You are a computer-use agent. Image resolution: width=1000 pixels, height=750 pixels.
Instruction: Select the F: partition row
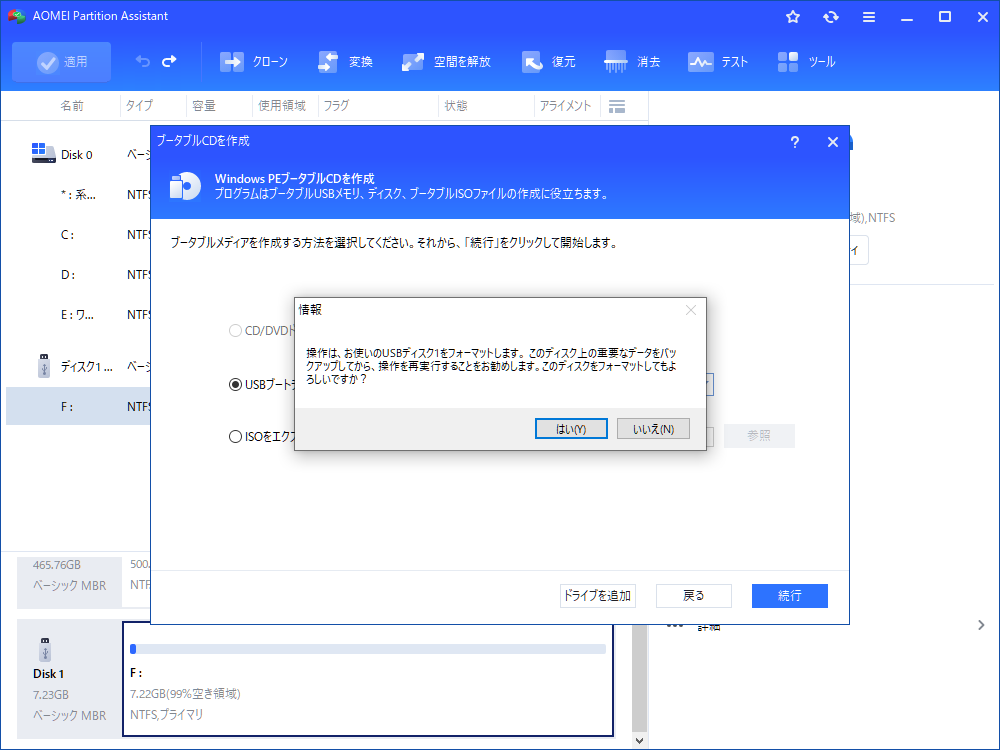tap(78, 406)
